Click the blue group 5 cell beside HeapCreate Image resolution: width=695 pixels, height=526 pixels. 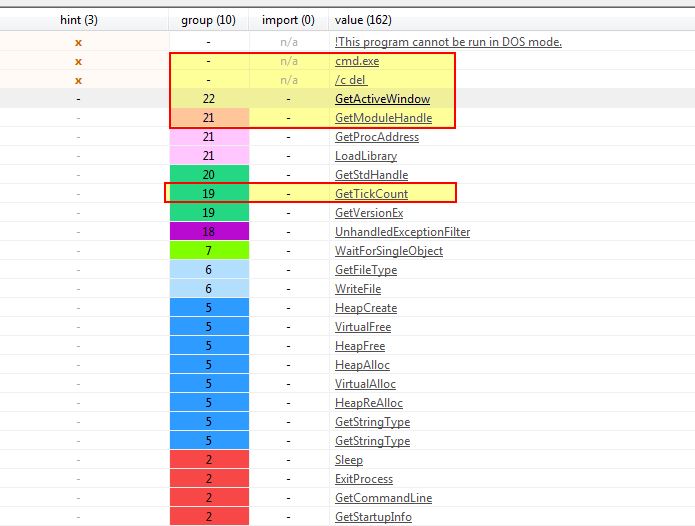click(209, 308)
